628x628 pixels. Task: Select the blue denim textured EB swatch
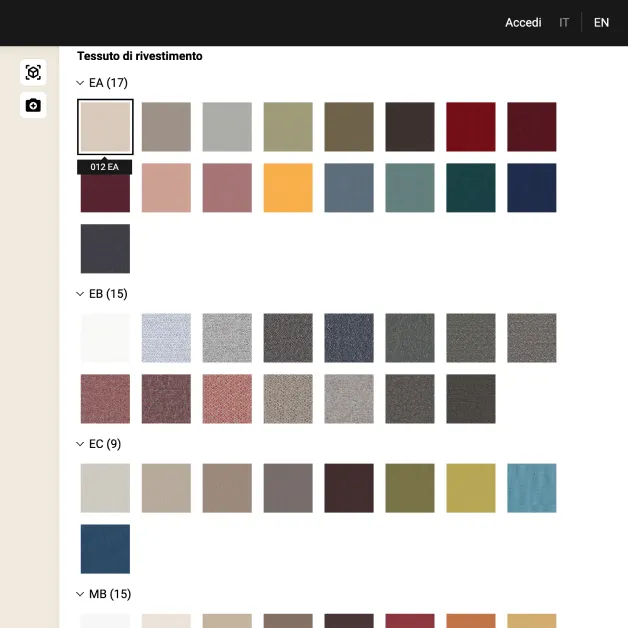(x=349, y=338)
